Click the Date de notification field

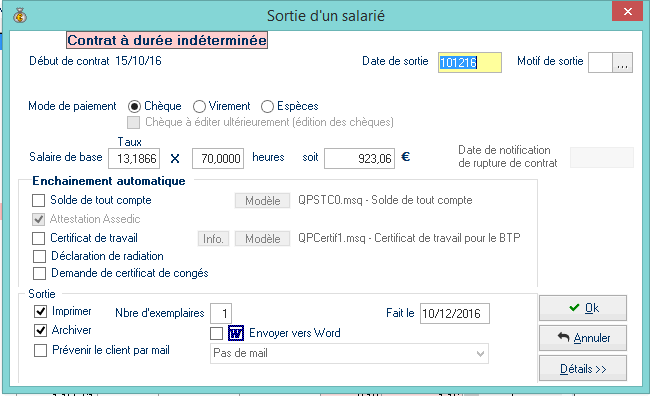(x=602, y=158)
